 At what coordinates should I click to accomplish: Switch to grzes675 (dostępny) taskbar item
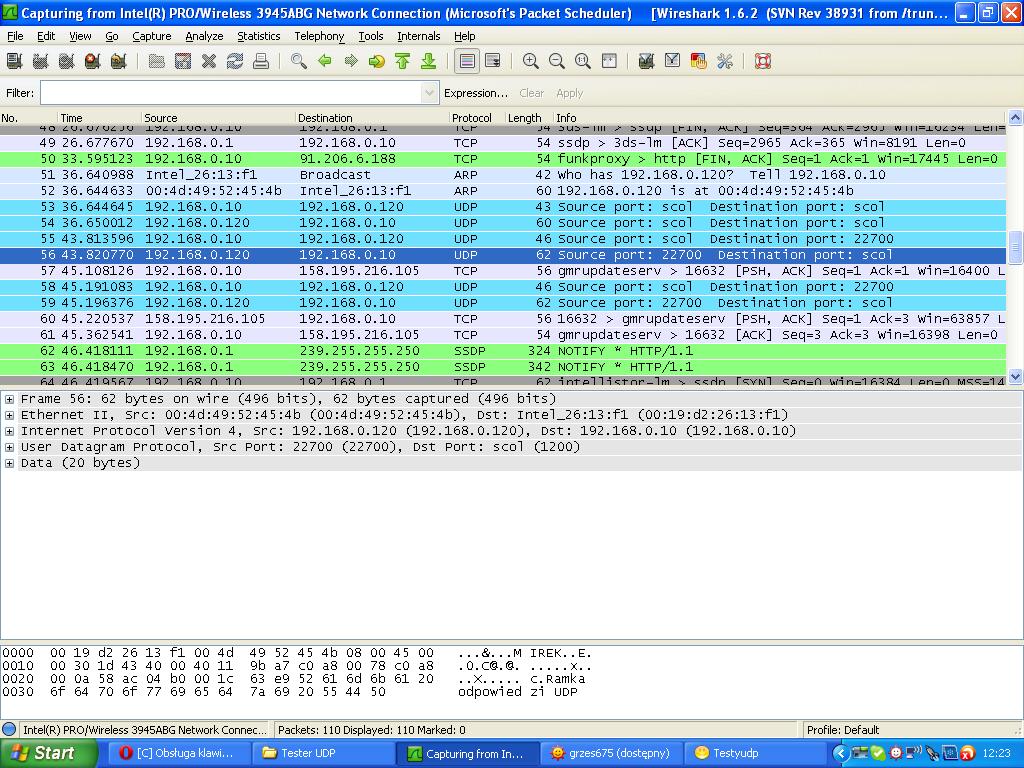click(611, 754)
